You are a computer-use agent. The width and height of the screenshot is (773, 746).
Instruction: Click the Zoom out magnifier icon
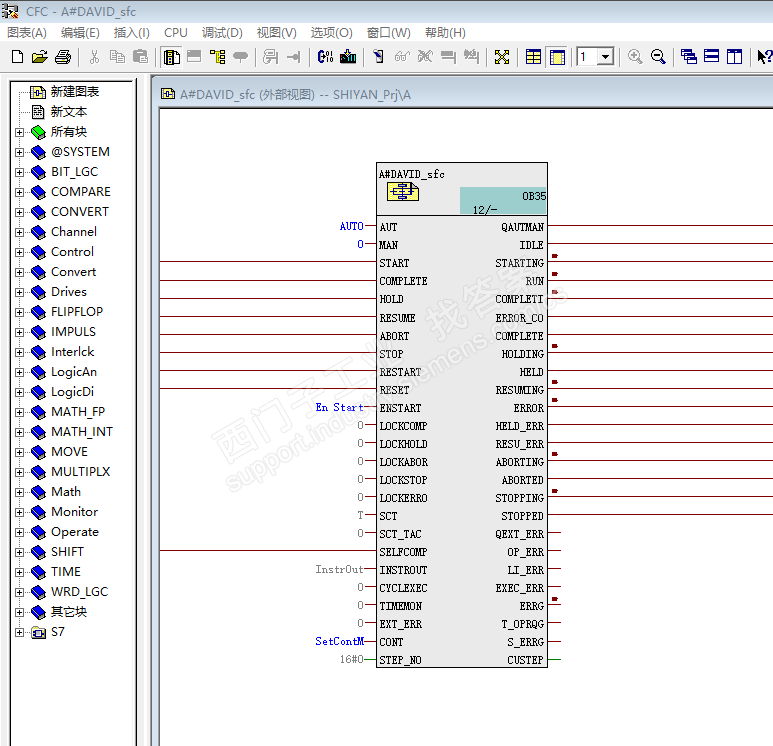point(658,57)
